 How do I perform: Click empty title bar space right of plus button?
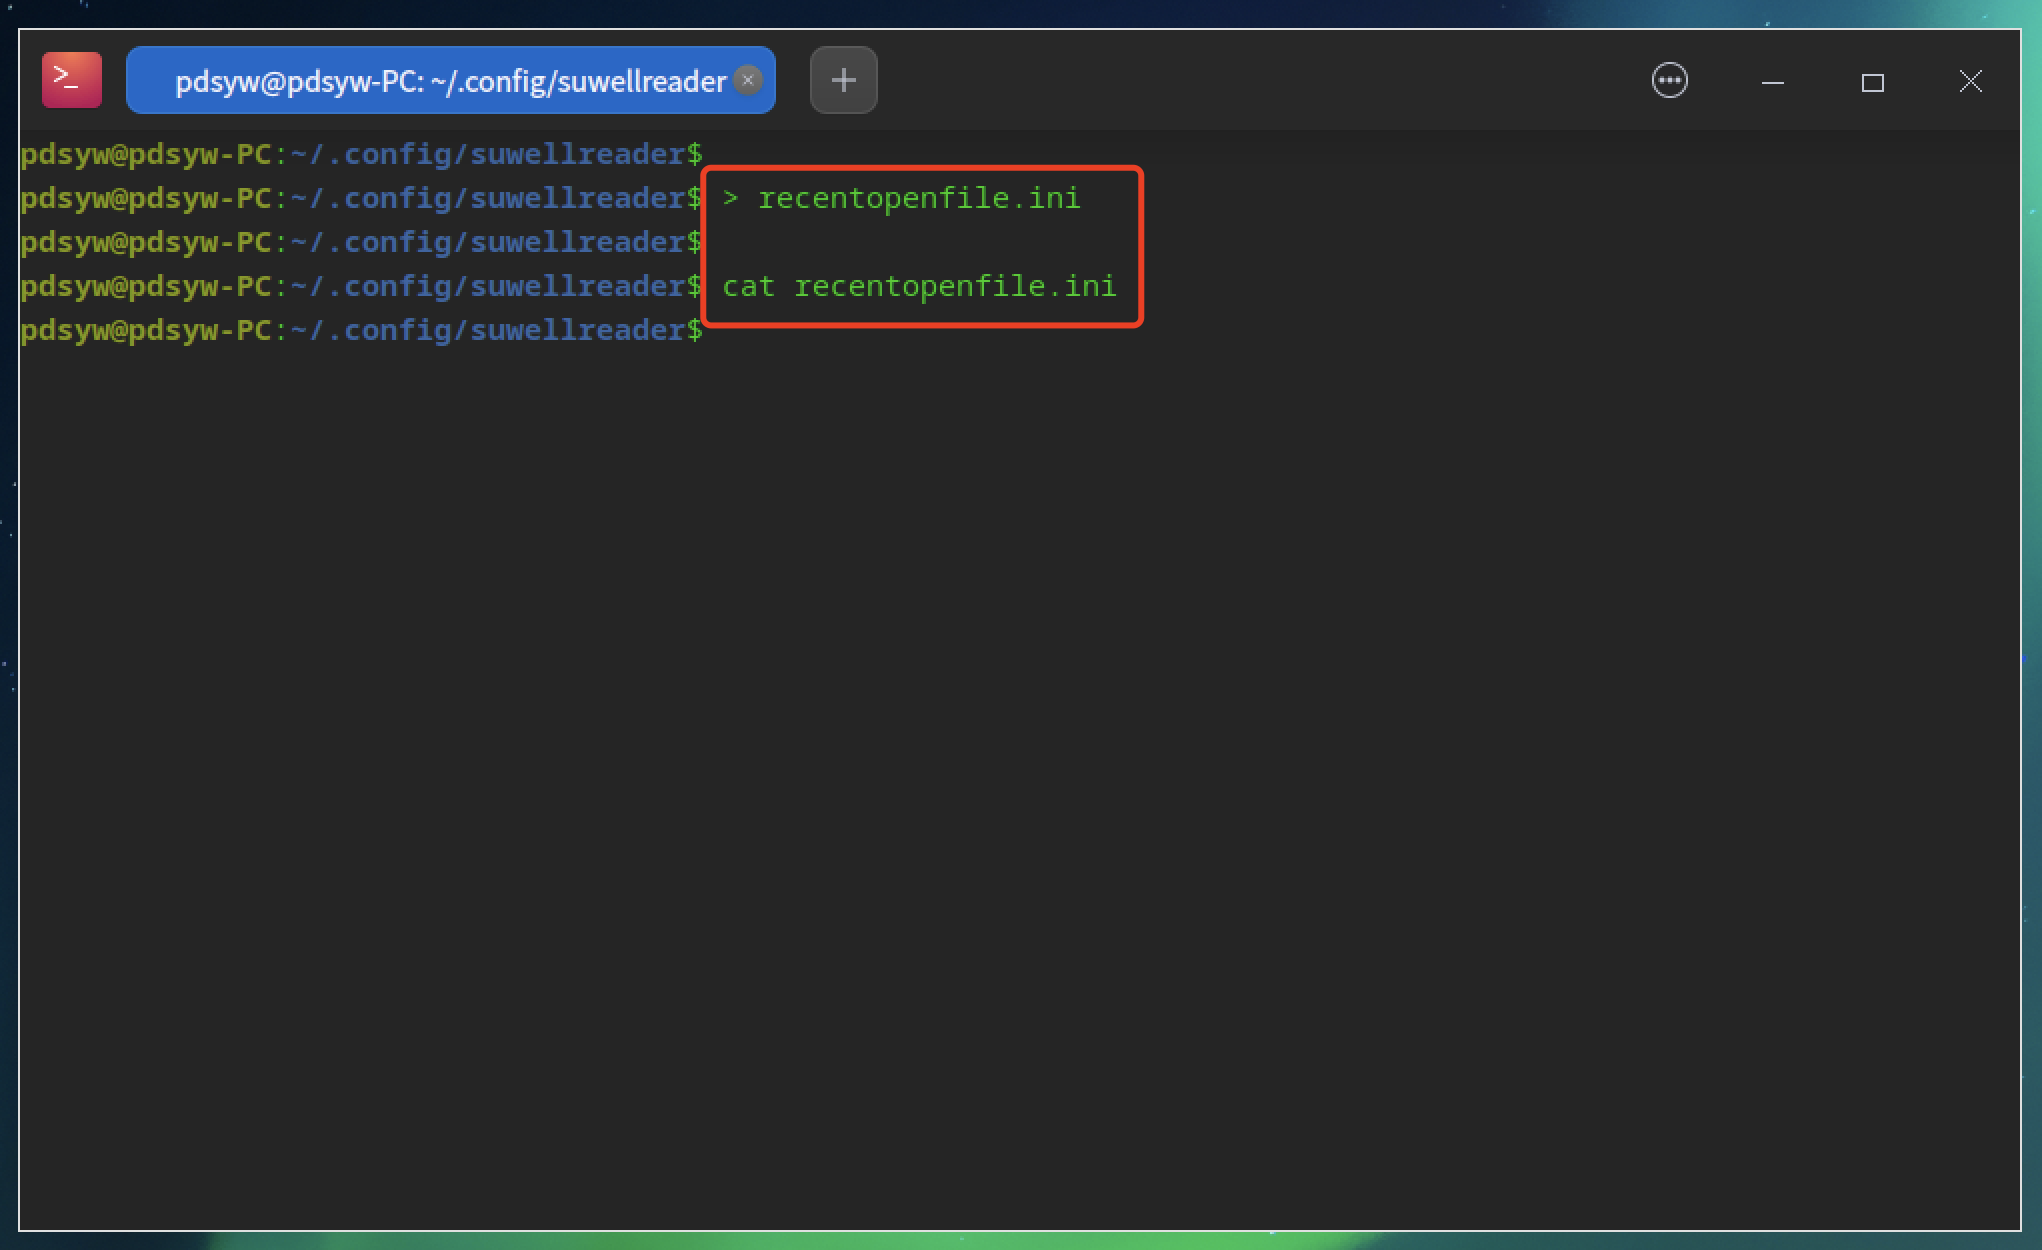[1250, 80]
